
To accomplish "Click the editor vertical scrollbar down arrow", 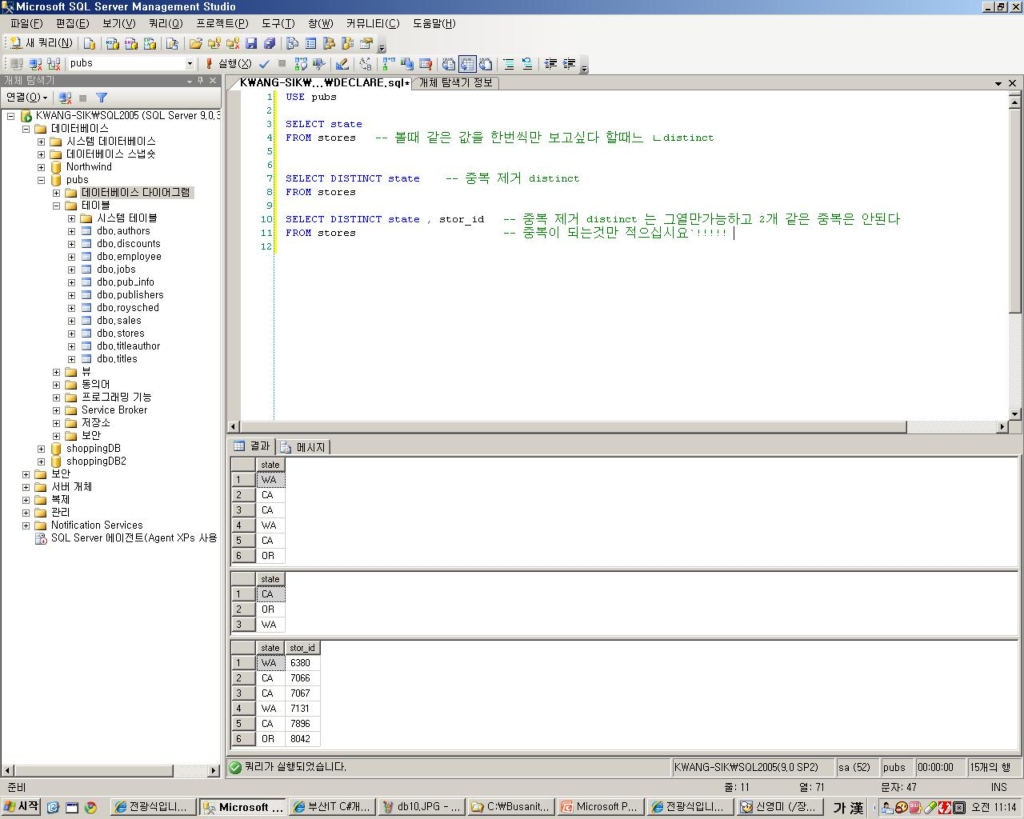I will click(x=1014, y=414).
